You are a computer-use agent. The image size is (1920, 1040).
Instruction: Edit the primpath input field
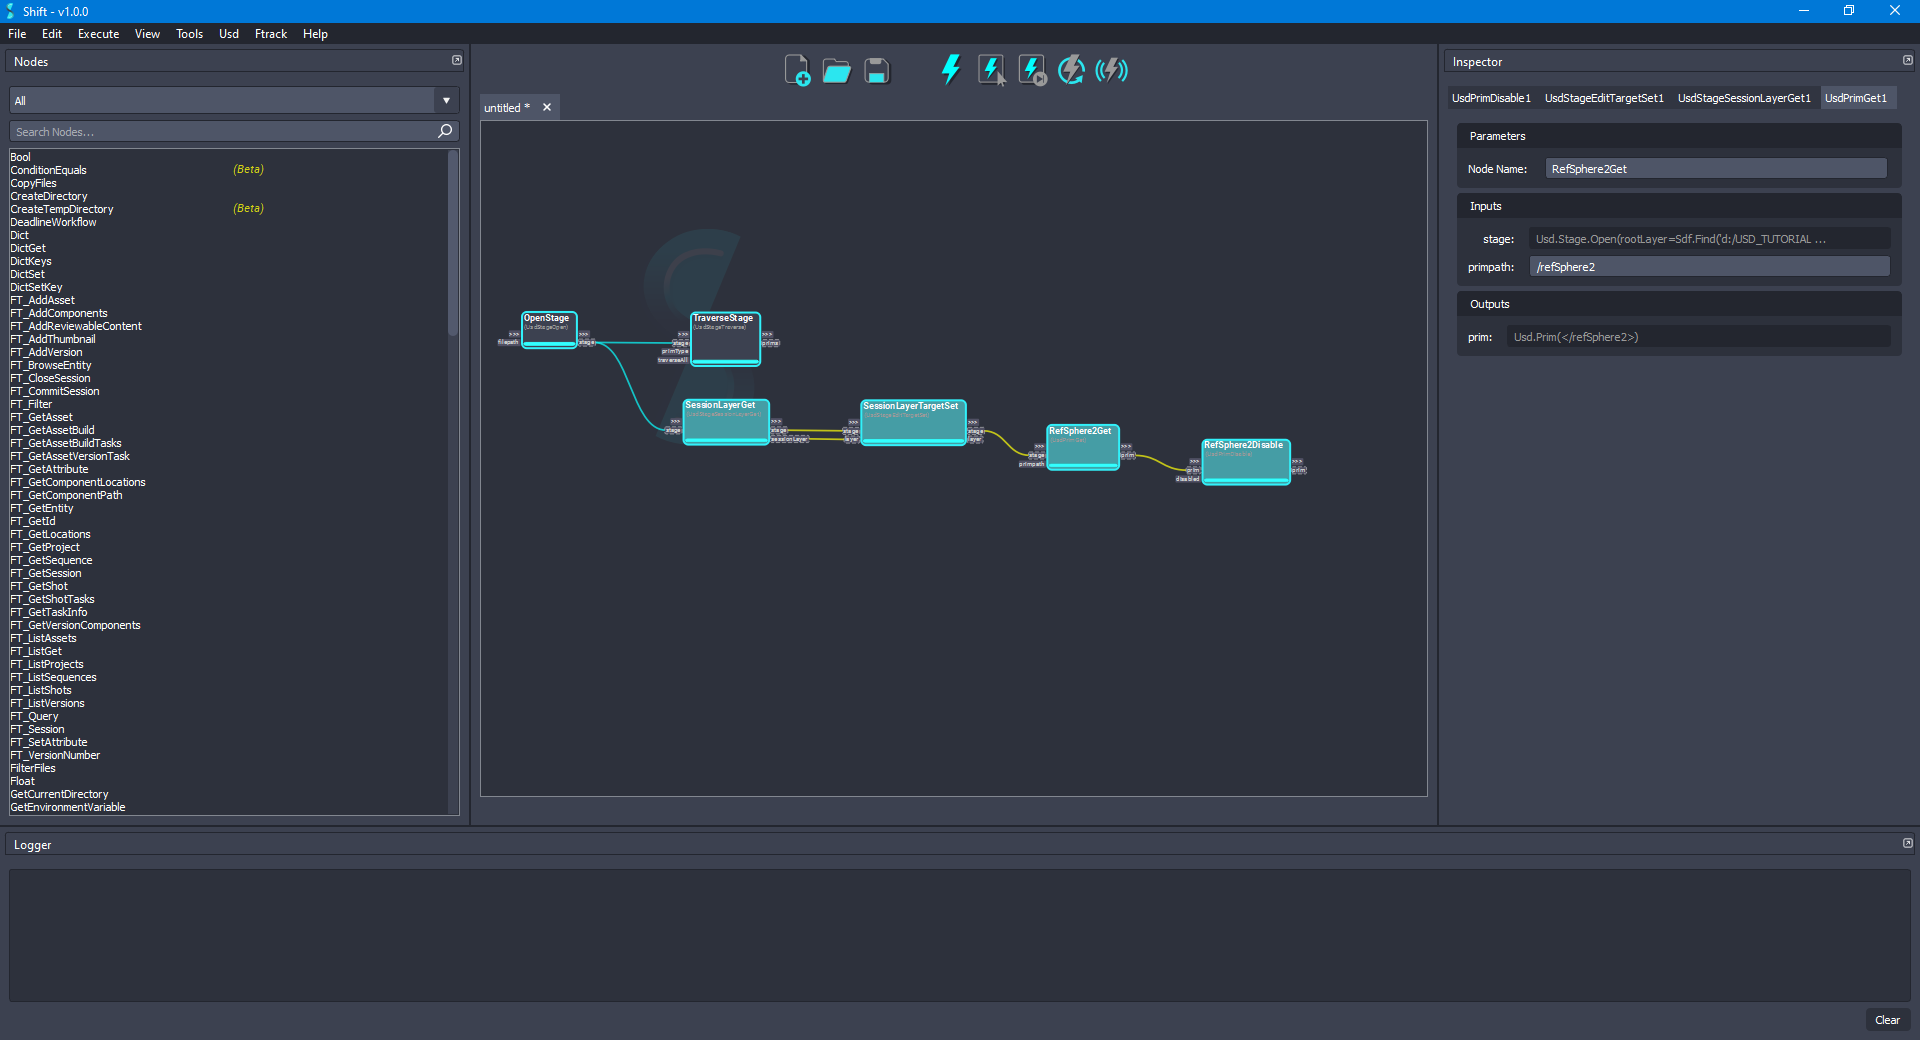(1710, 266)
